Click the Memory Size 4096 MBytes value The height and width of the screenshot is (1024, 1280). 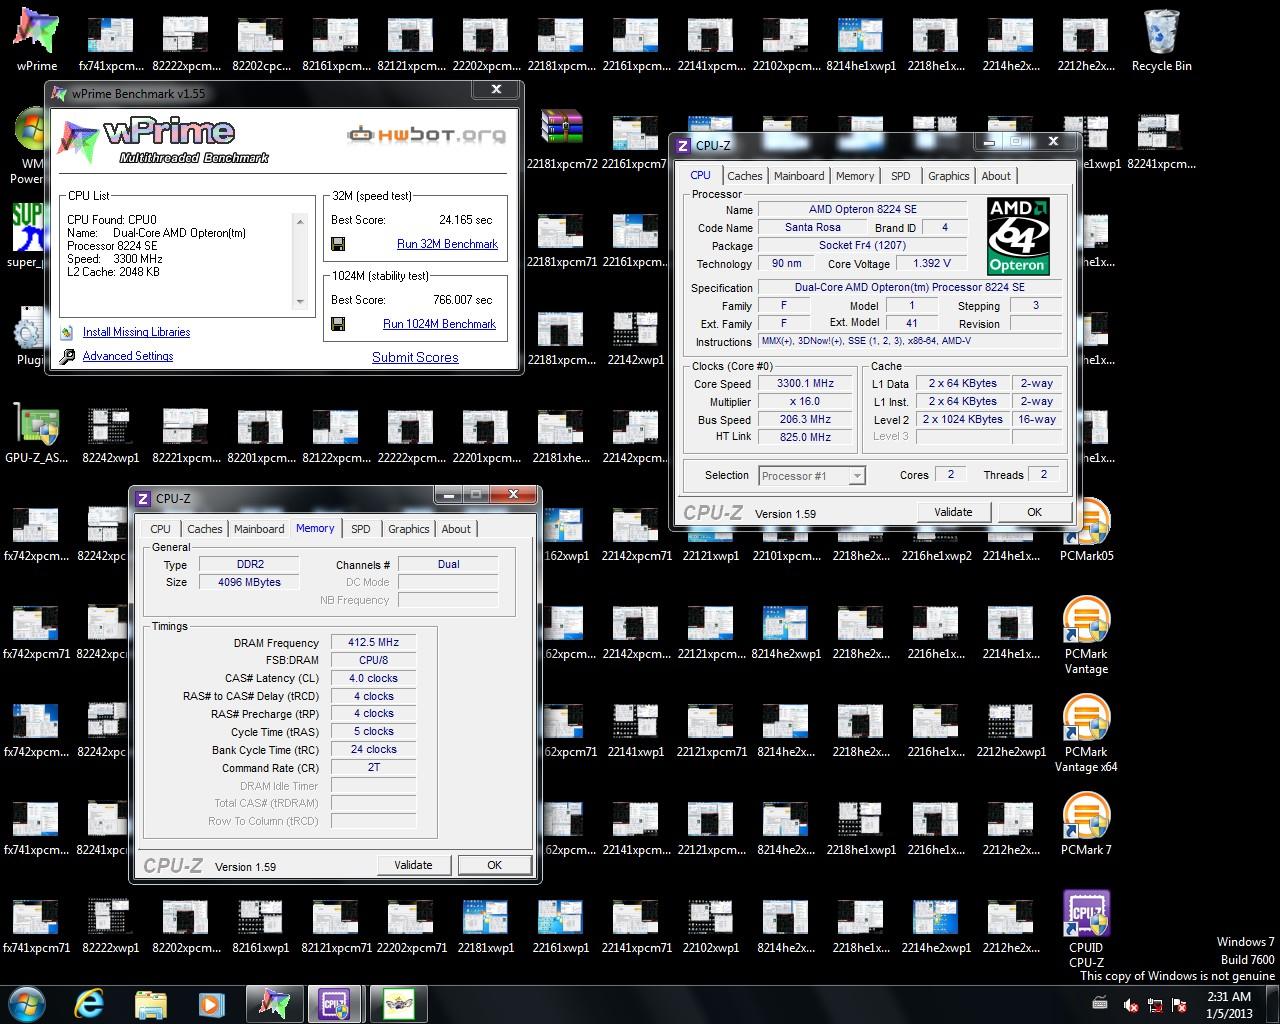coord(249,582)
